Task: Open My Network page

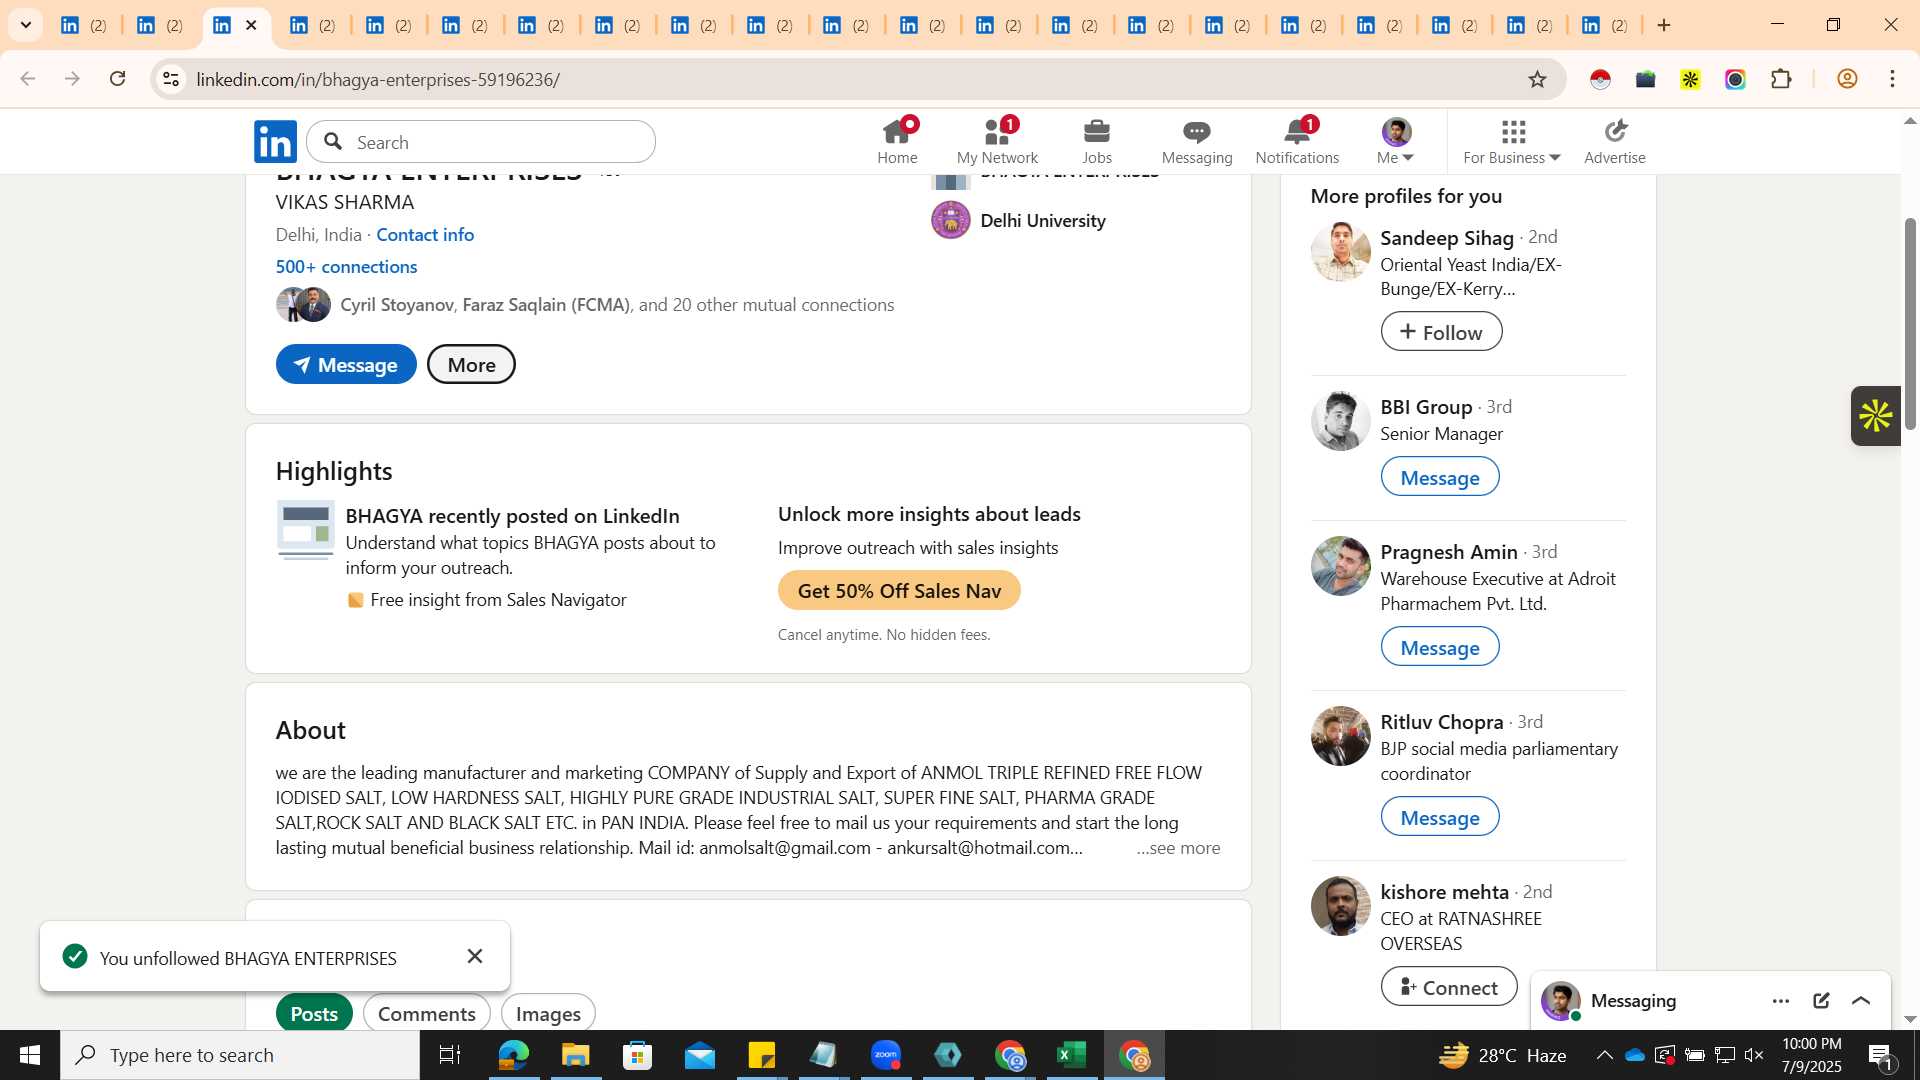Action: 997,141
